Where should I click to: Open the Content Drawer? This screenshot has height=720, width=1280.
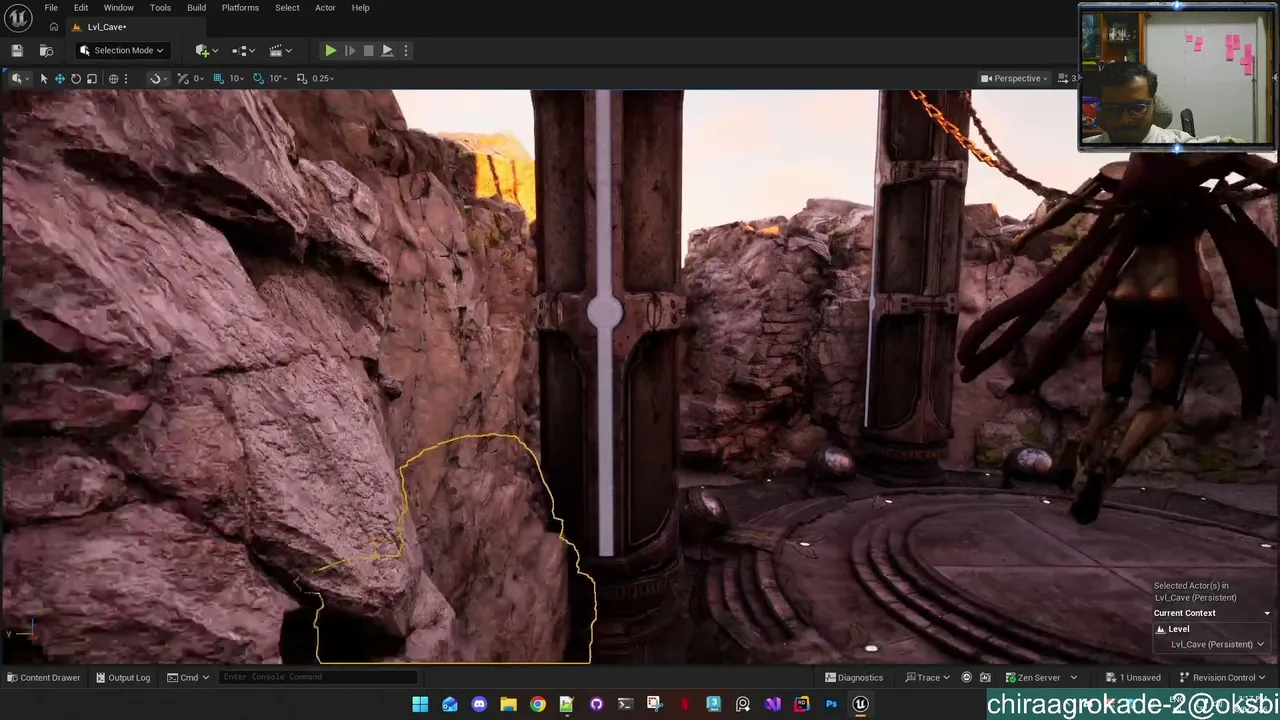[x=44, y=677]
